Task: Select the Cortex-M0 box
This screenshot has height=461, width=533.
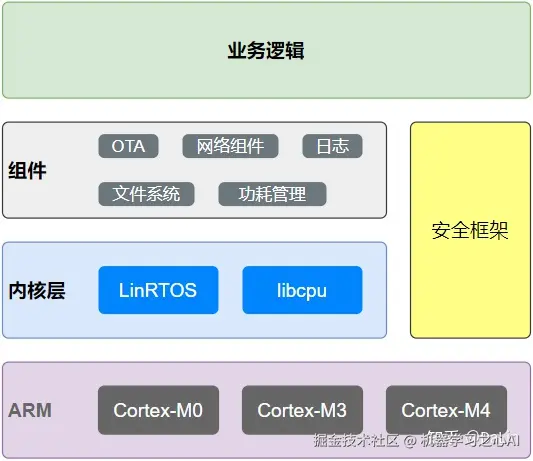Action: (158, 410)
